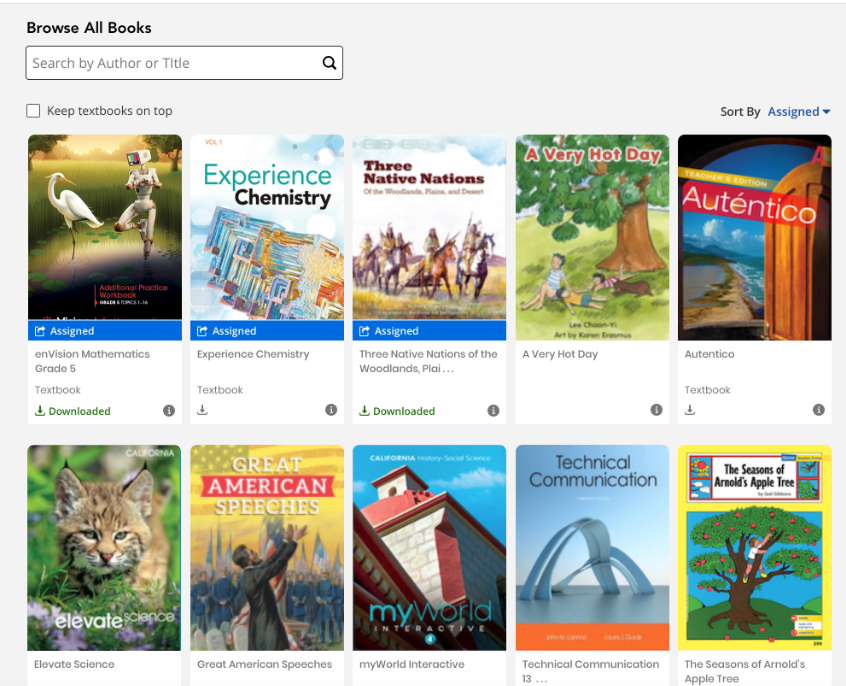Click the myWorld Interactive title link
Image resolution: width=846 pixels, height=686 pixels.
(412, 664)
